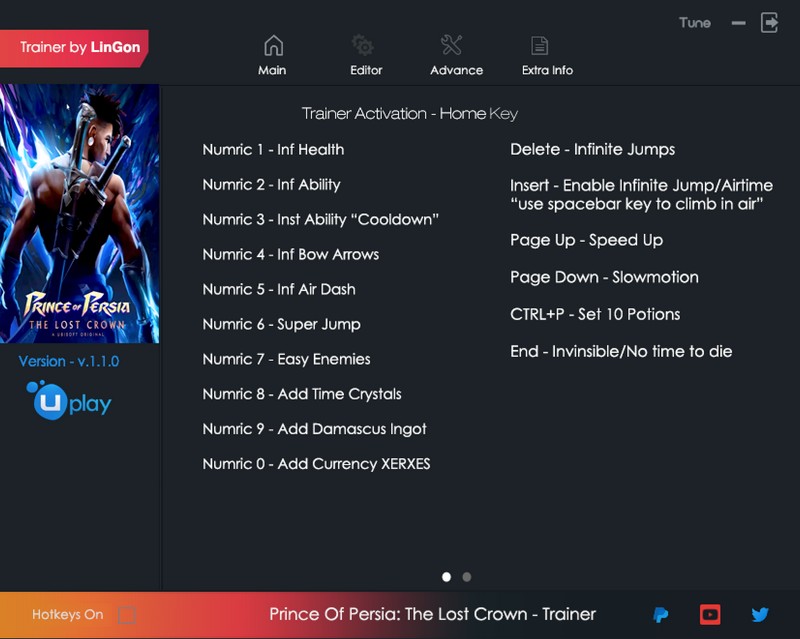
Task: Open the Advance tools icon
Action: pos(452,45)
